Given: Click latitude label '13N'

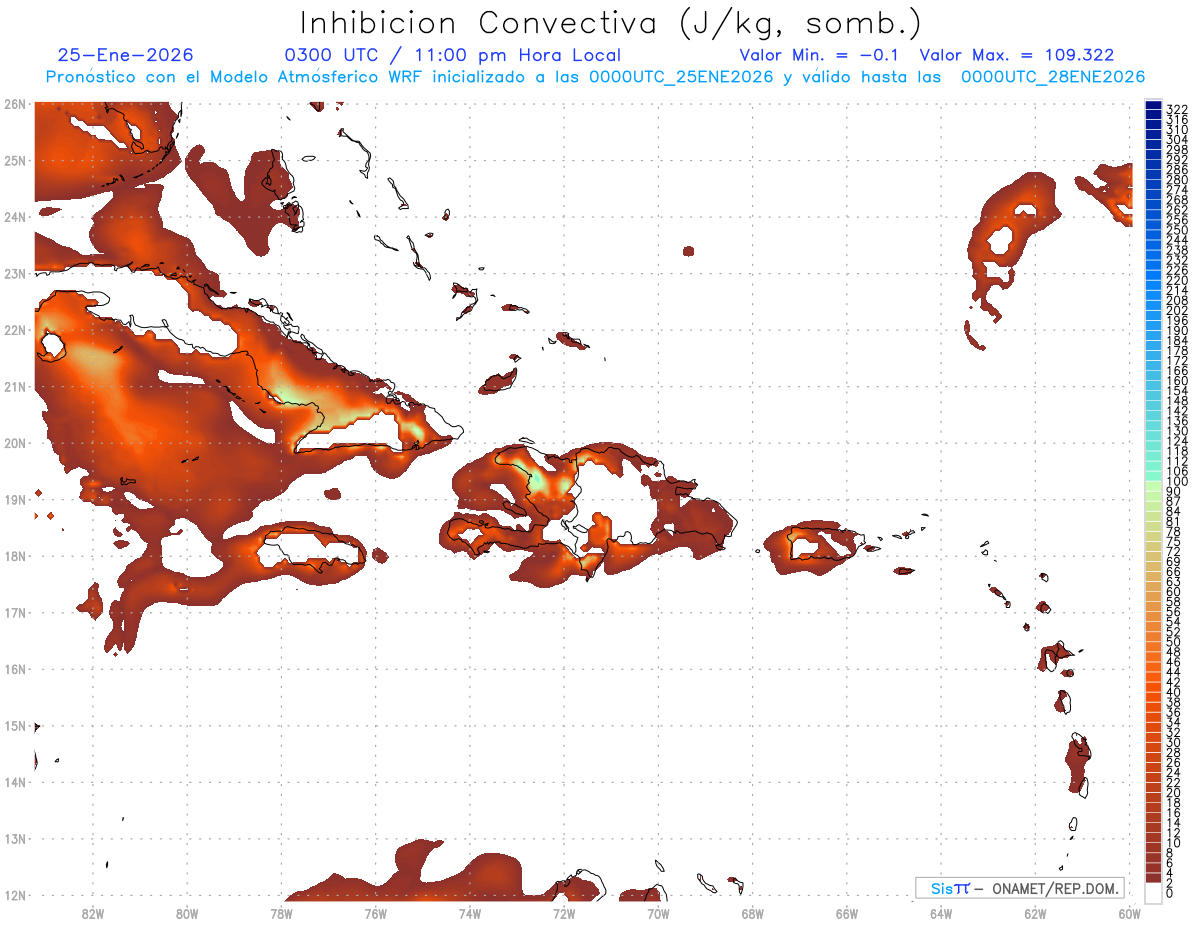Looking at the screenshot, I should [15, 838].
